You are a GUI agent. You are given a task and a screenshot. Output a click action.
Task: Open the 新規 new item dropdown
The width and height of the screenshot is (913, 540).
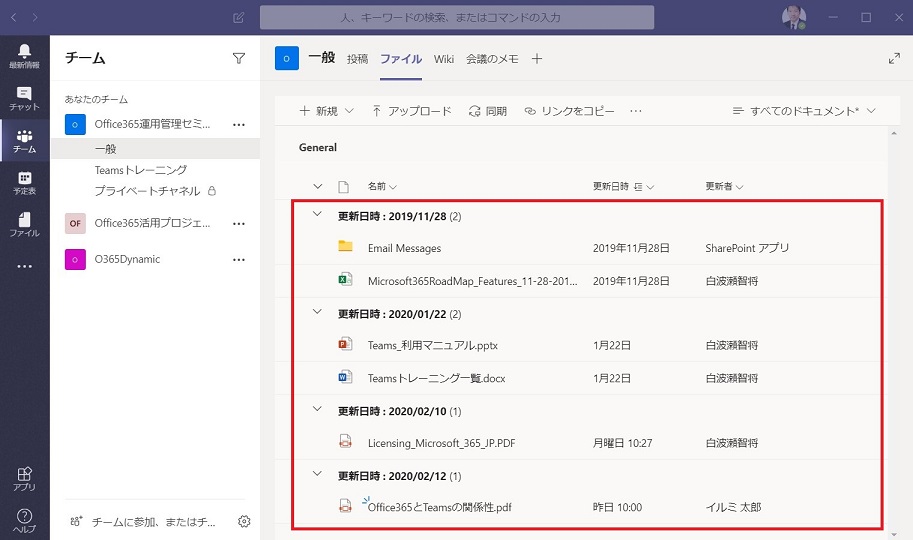coord(326,111)
